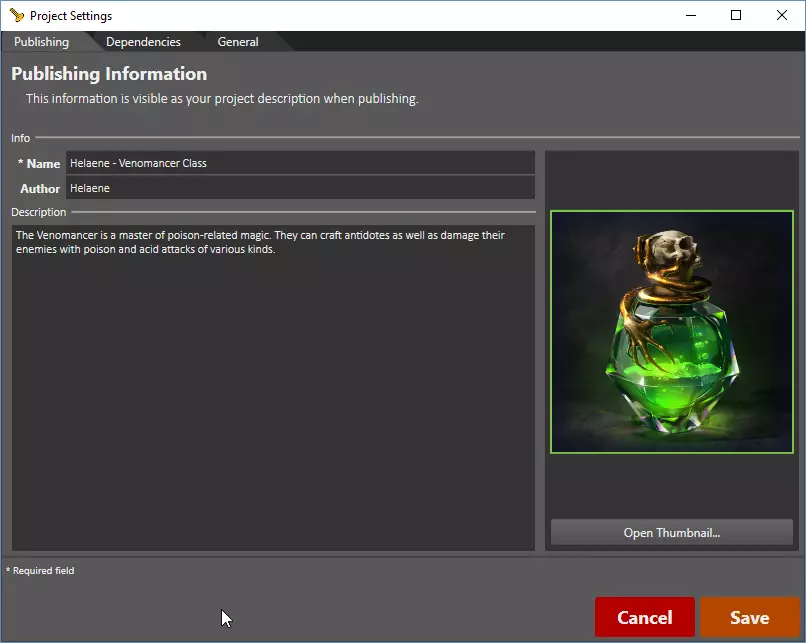Click the Open Thumbnail button
This screenshot has width=806, height=643.
671,532
